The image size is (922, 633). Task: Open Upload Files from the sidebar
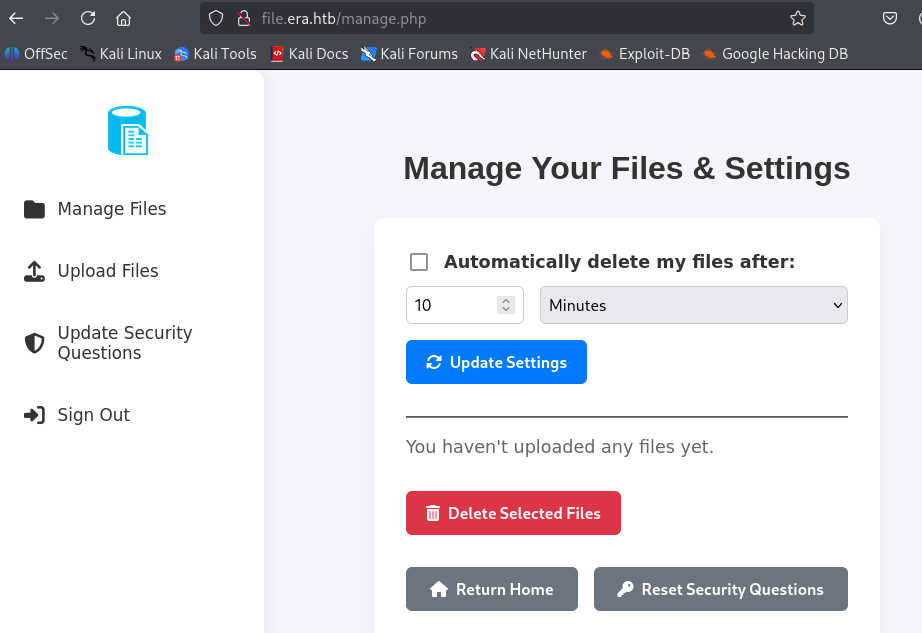tap(107, 271)
